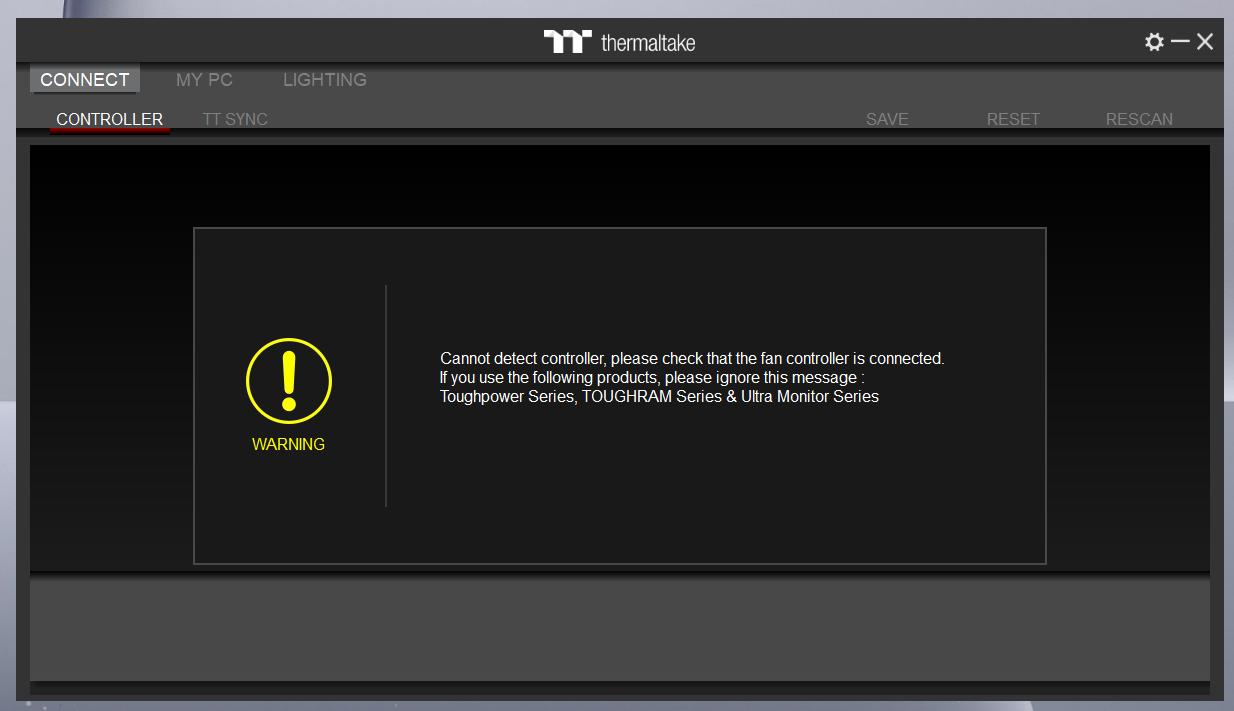
Task: Open the settings gear icon
Action: point(1154,42)
